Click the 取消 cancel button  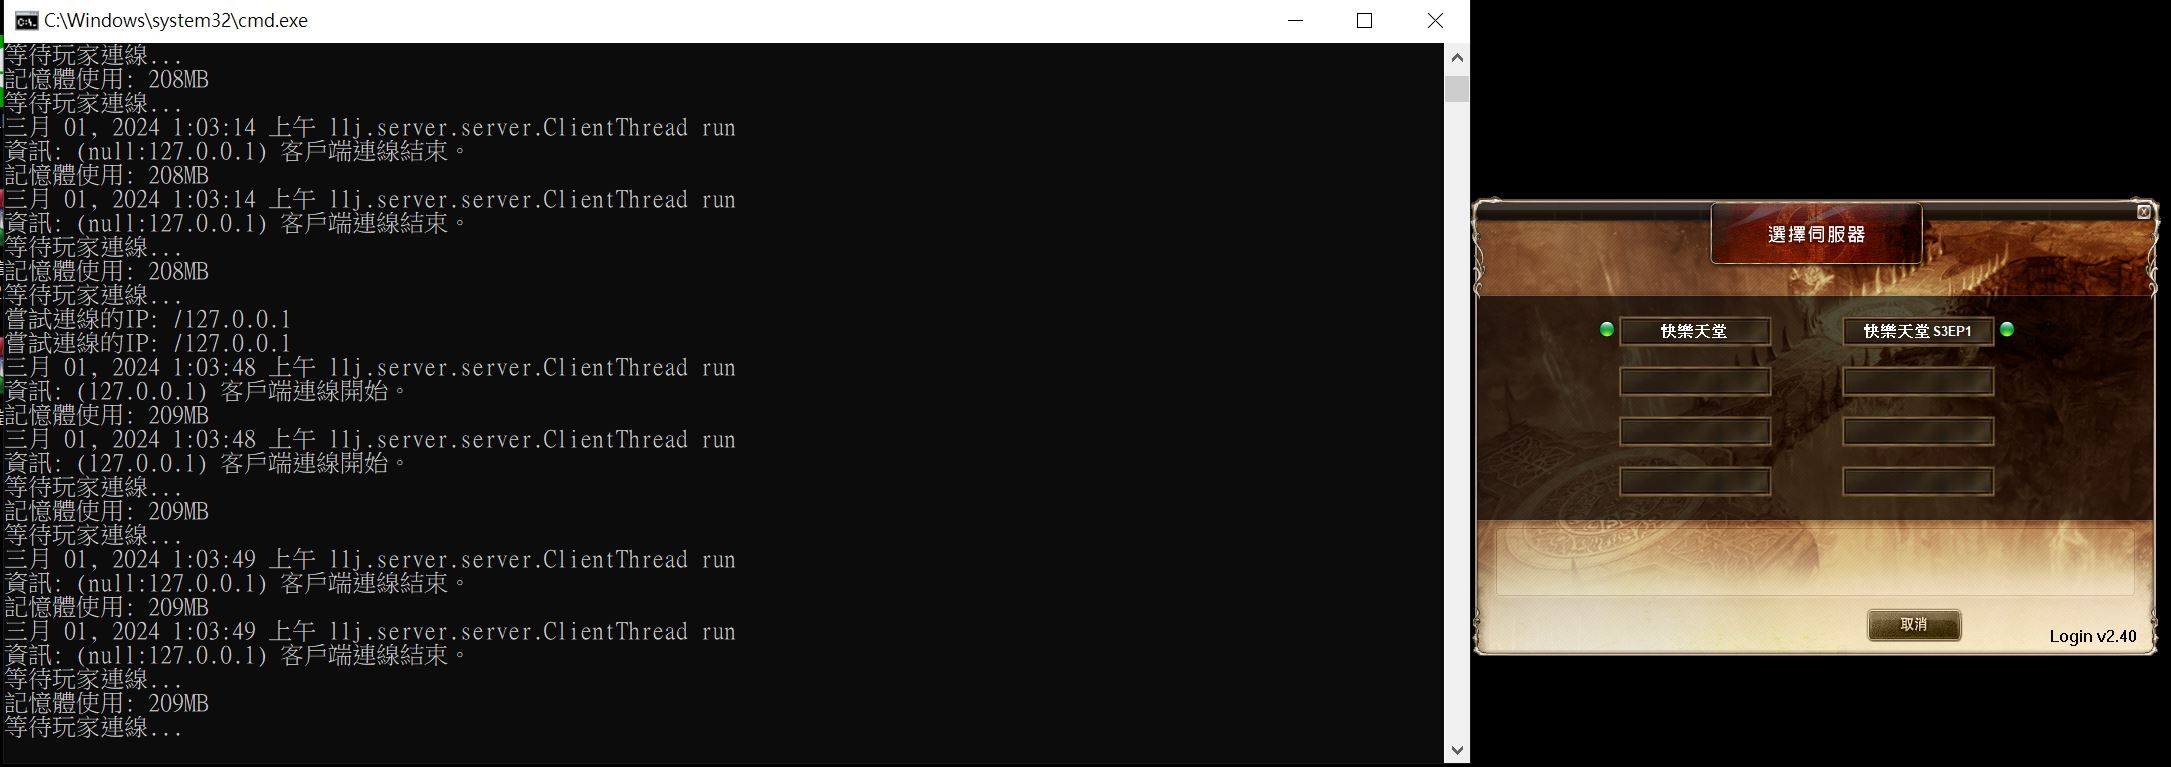coord(1914,624)
